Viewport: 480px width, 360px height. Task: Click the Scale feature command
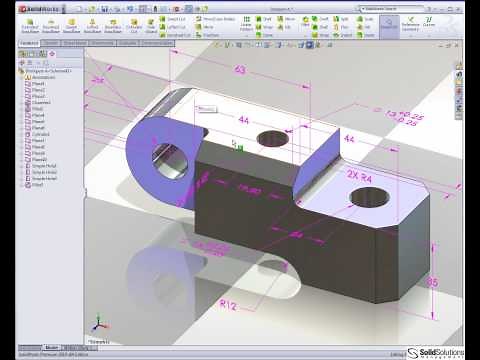pos(365,19)
